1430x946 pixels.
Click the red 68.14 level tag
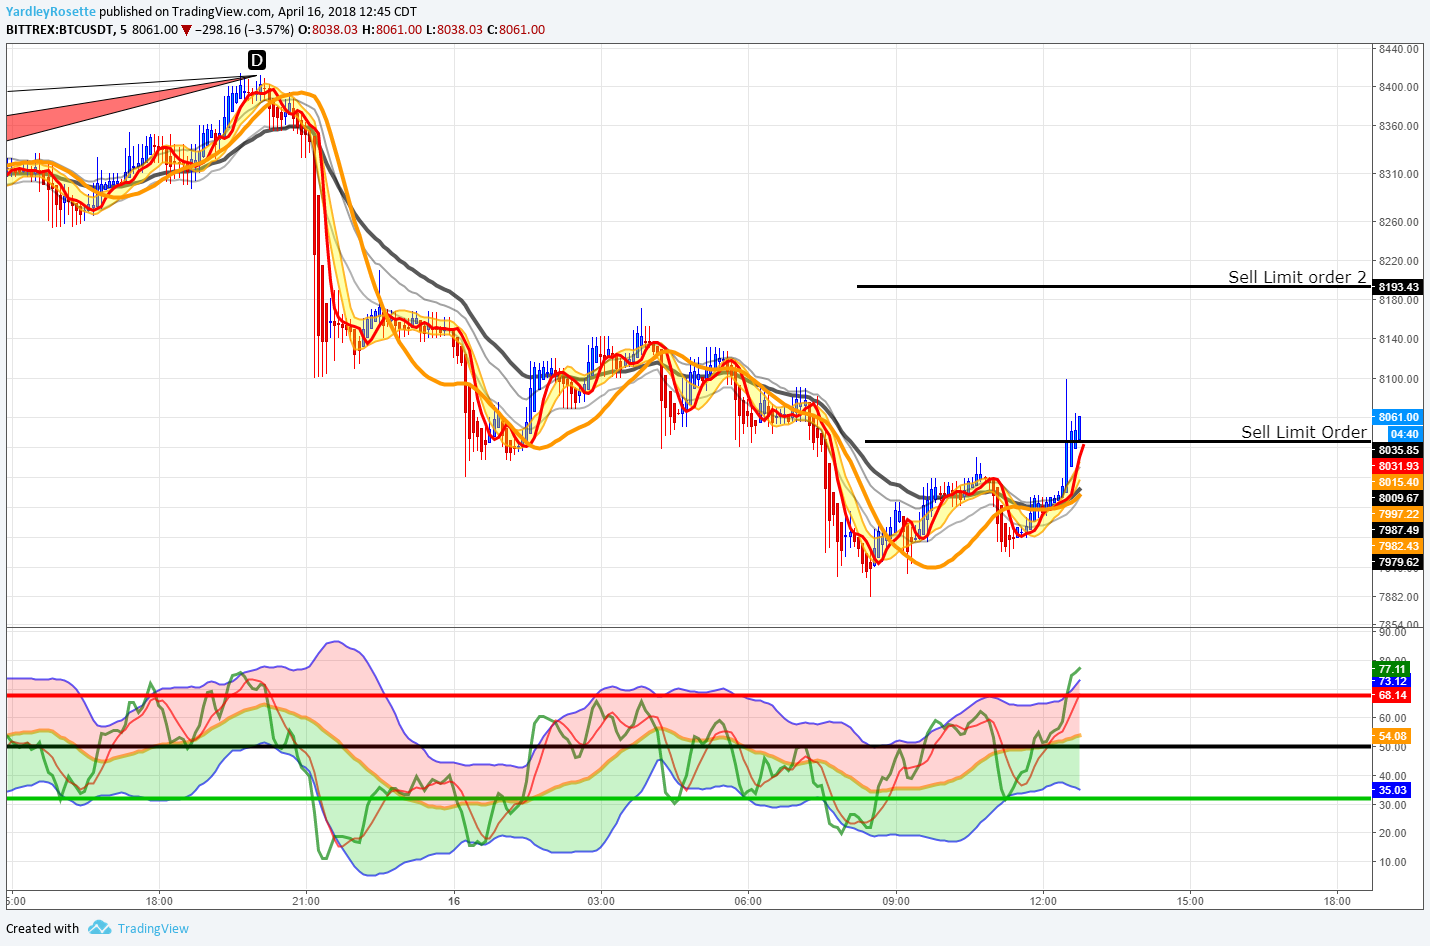(x=1392, y=695)
